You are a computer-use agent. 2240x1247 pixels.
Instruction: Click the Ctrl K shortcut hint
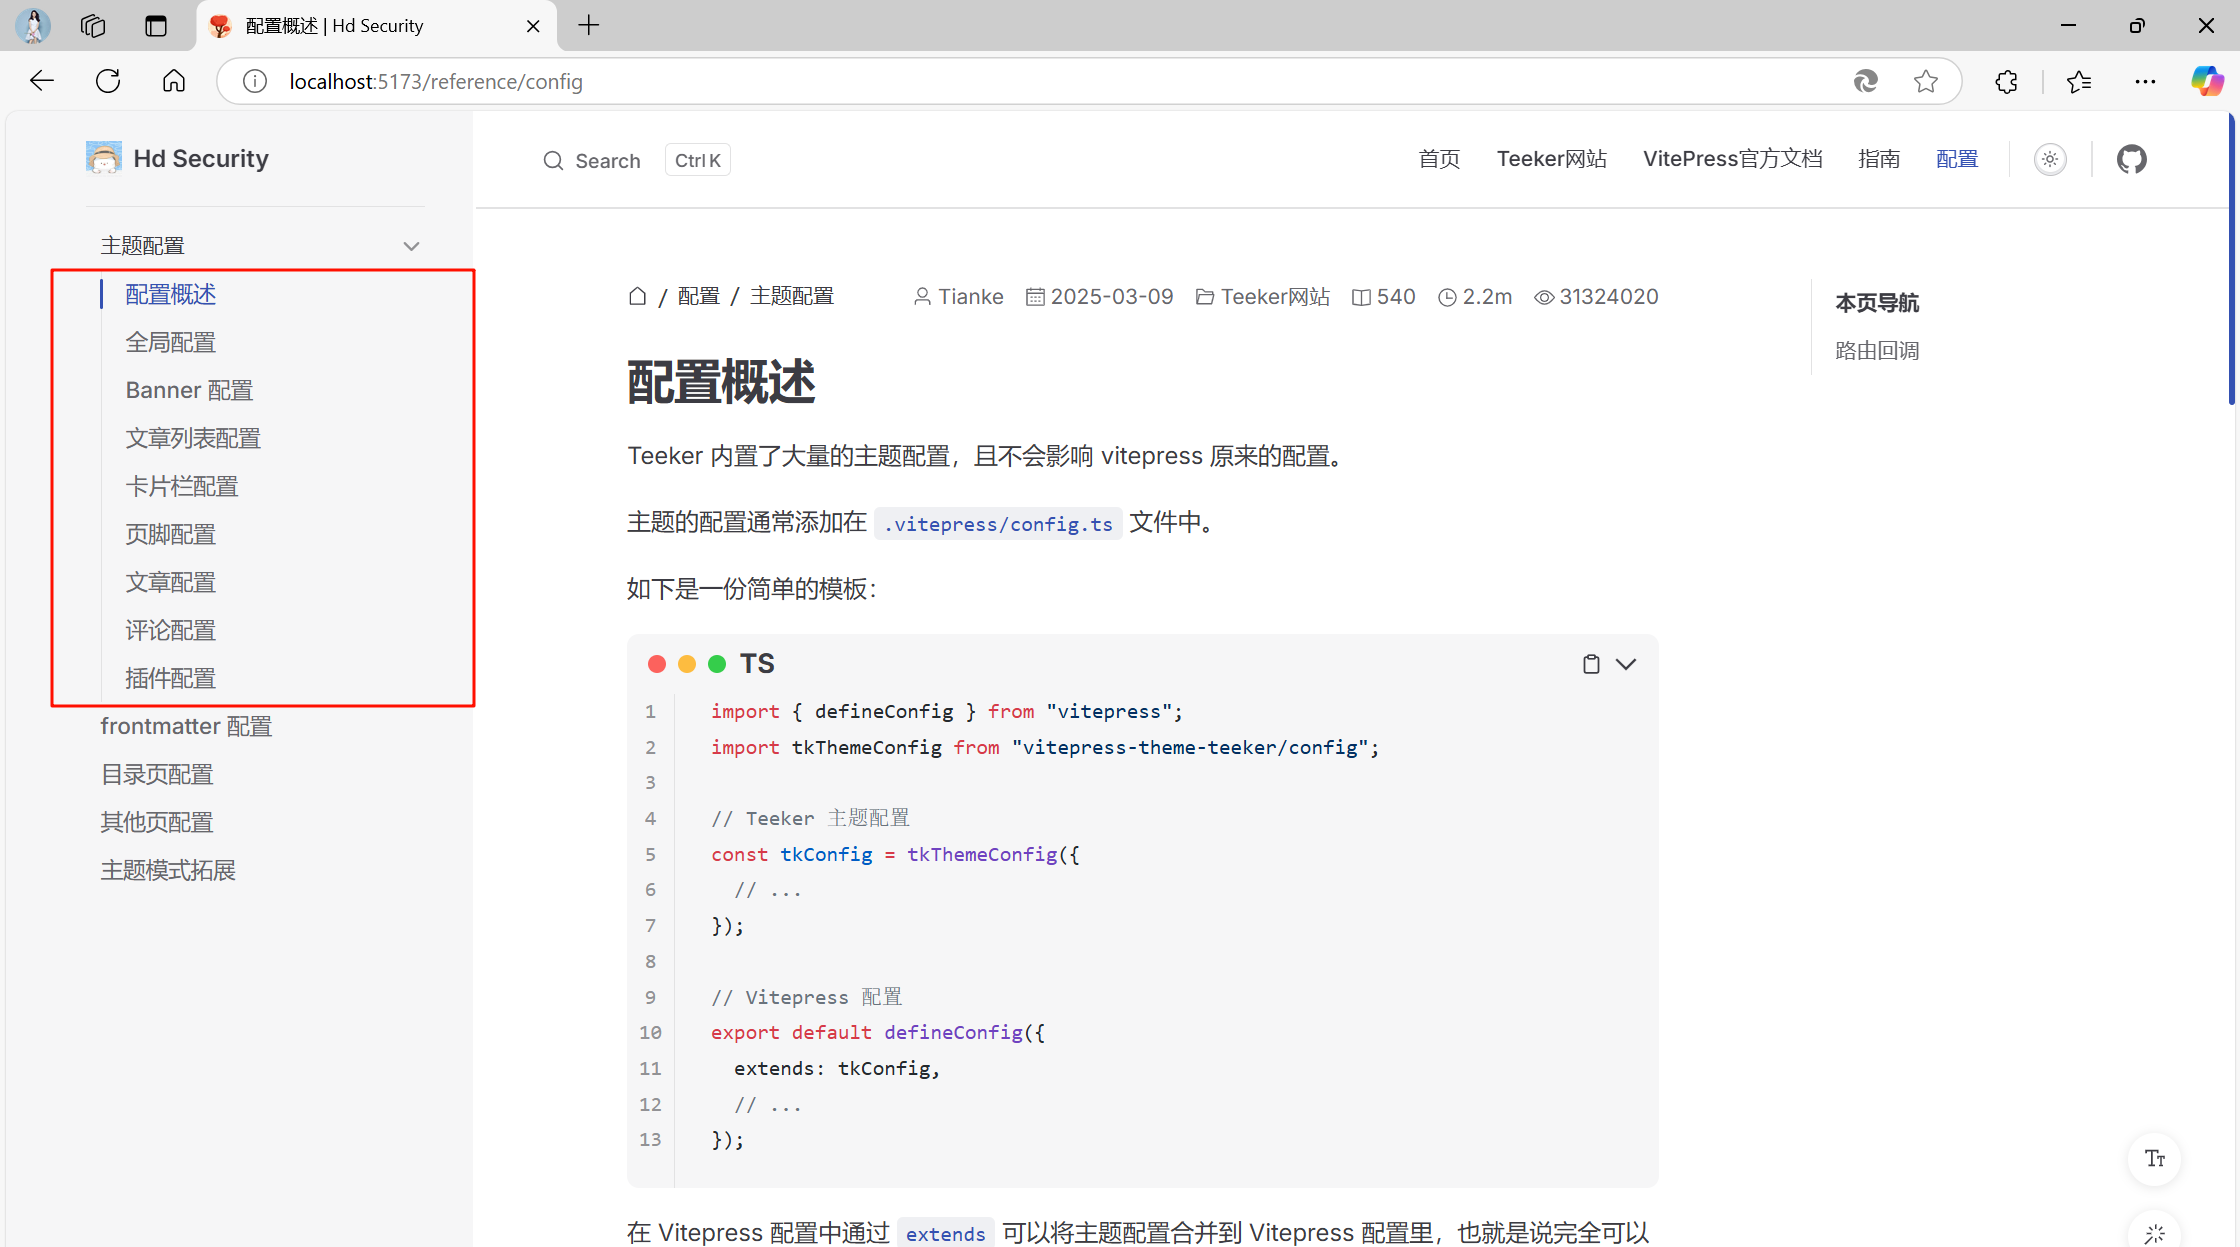click(x=697, y=160)
